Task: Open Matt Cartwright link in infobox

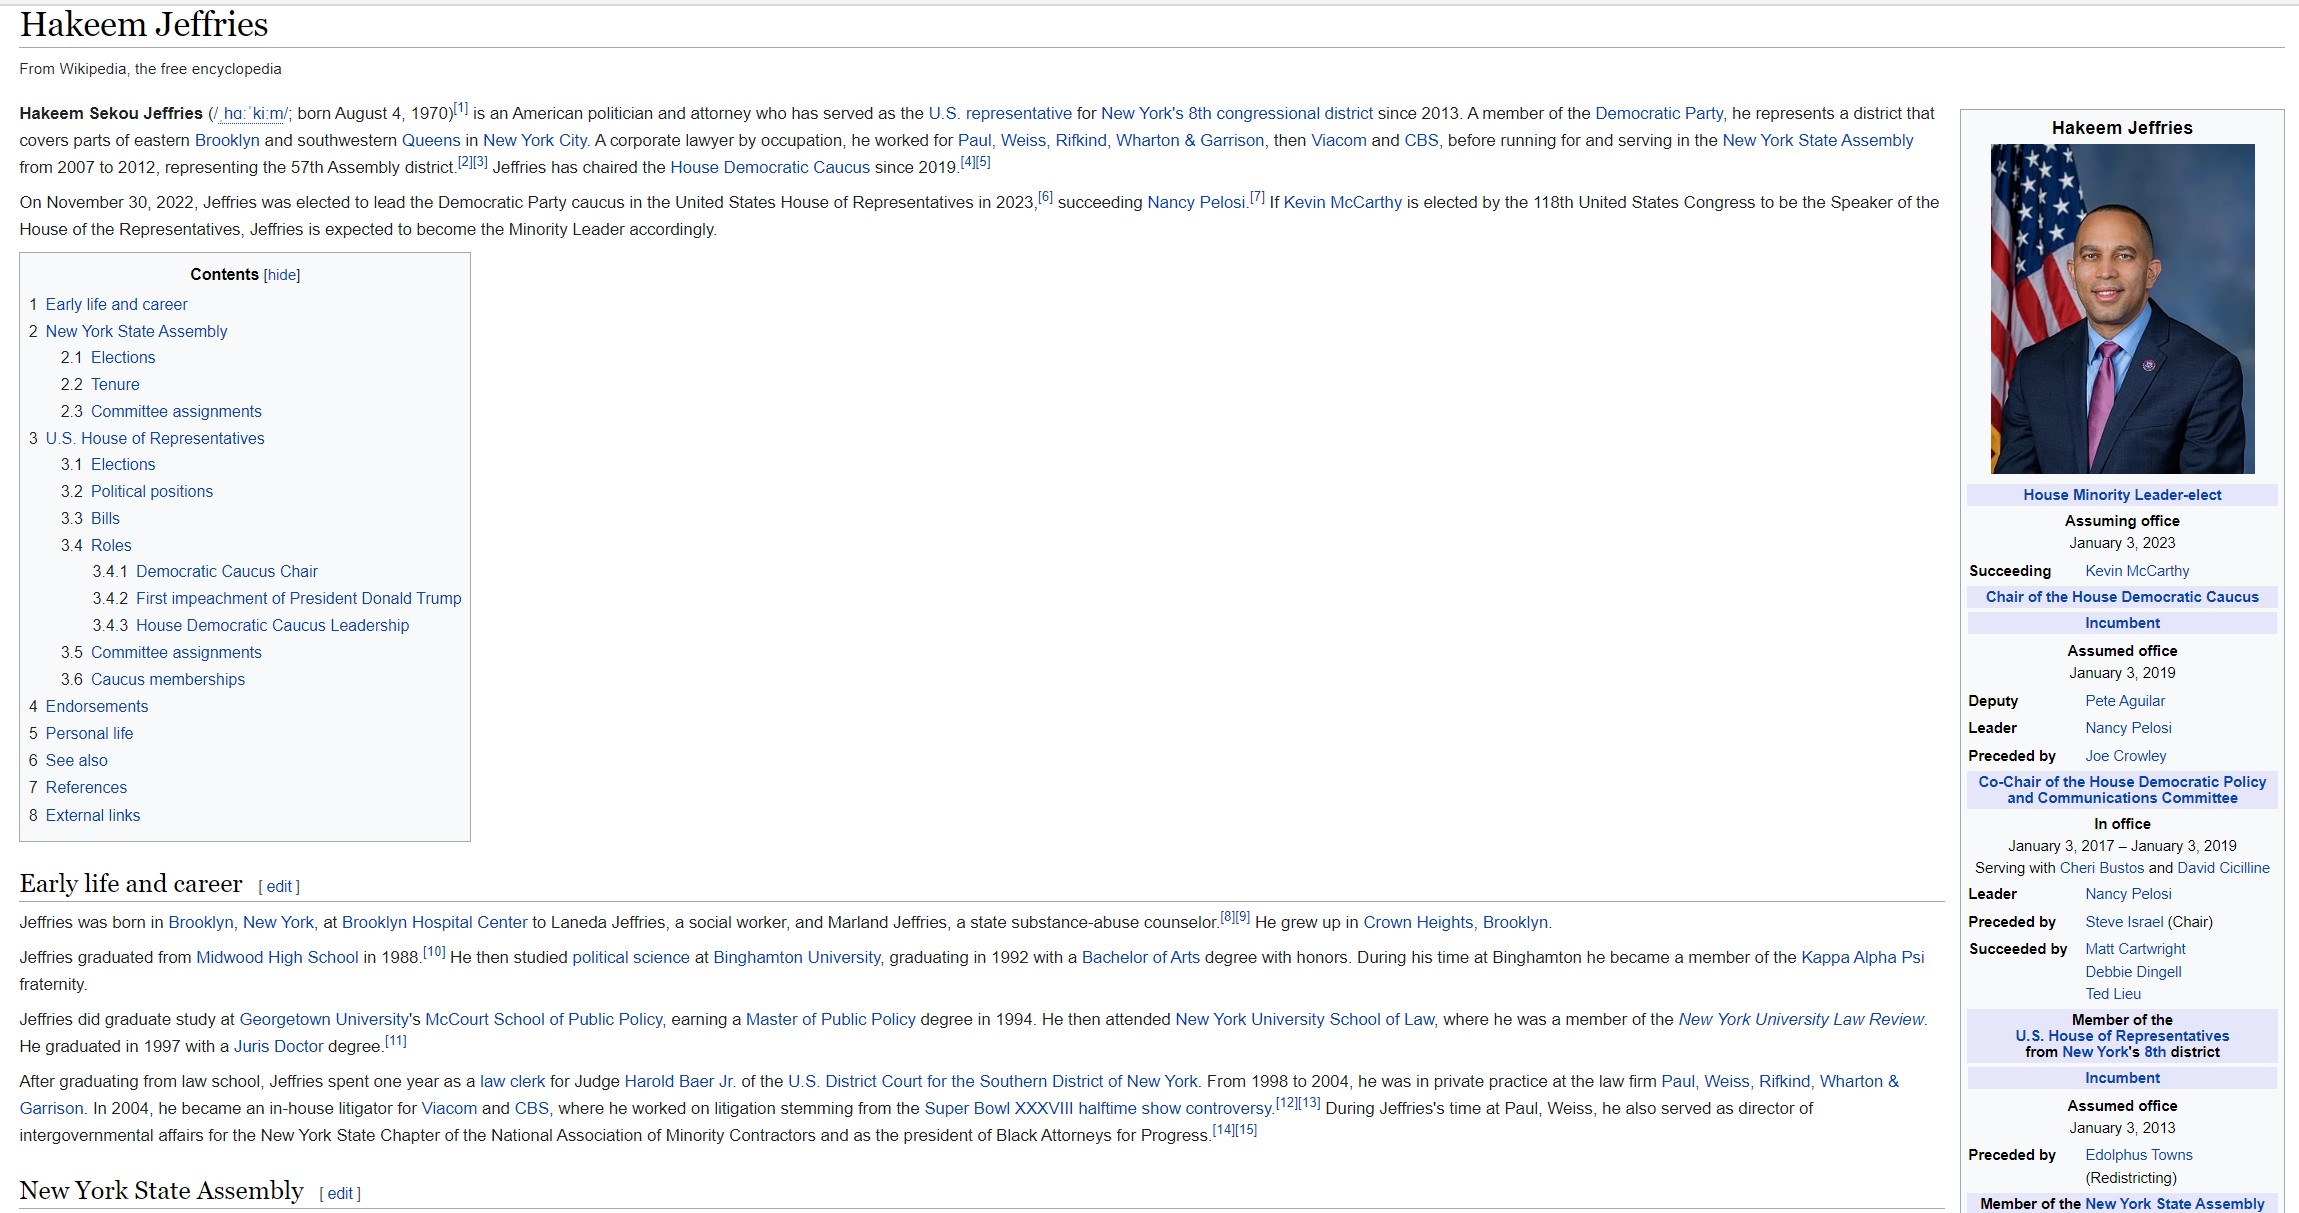Action: (x=2135, y=949)
